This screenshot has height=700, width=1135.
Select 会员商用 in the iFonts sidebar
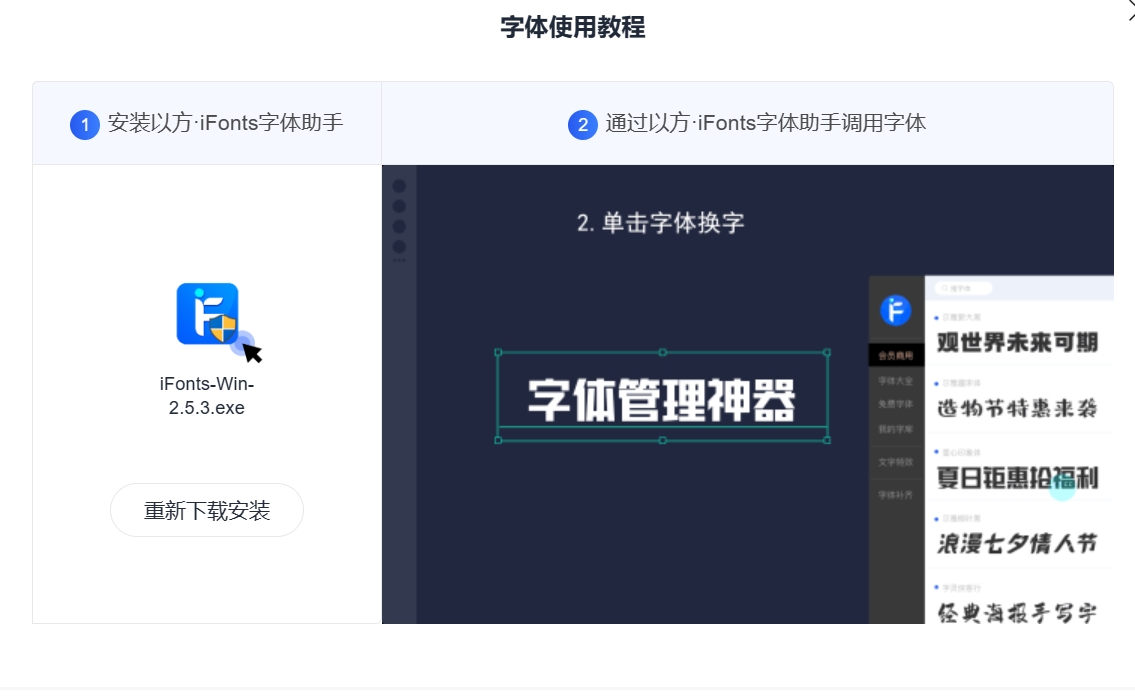coord(896,355)
